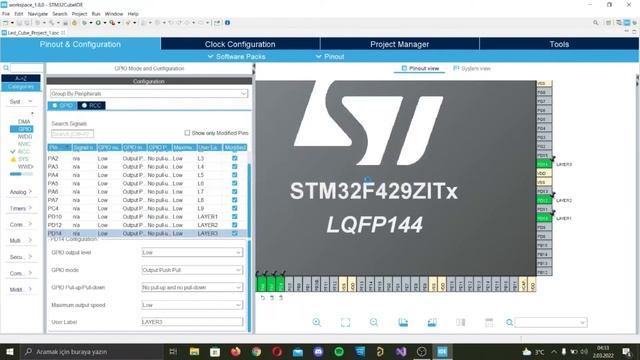Switch to System view
Screen dimensions: 640x360
472,69
